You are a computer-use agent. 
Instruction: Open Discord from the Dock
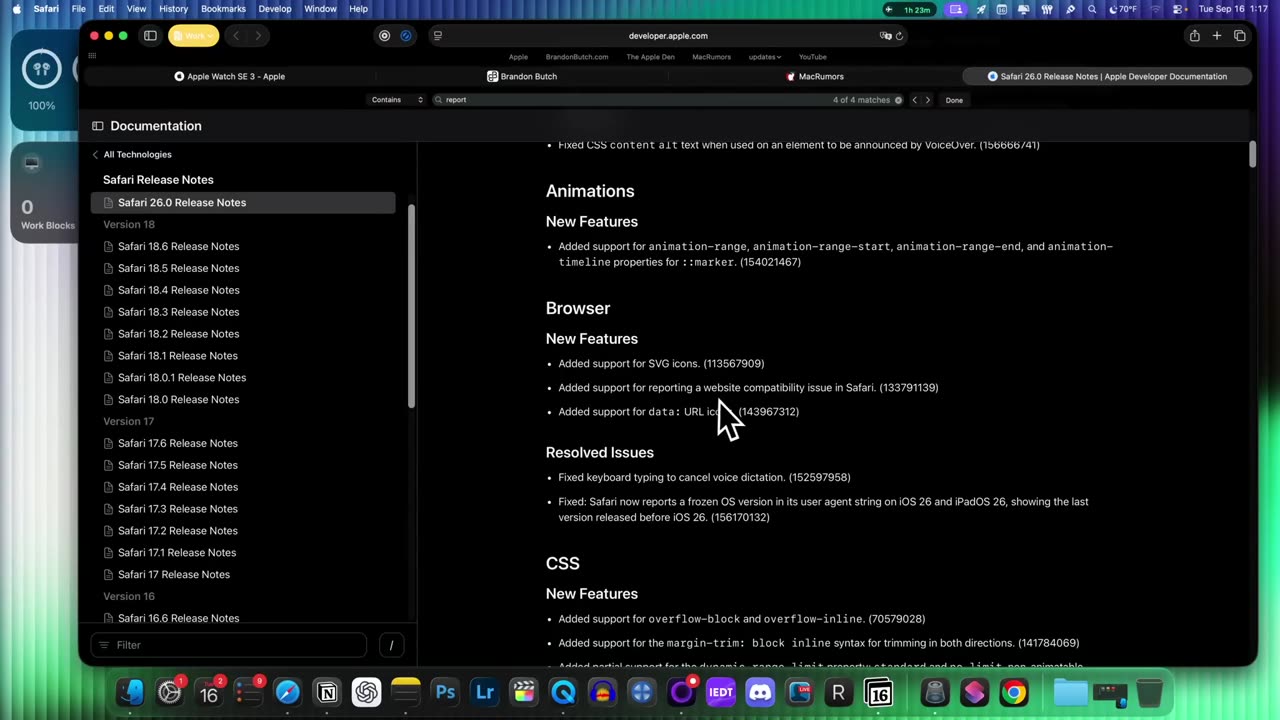click(760, 692)
